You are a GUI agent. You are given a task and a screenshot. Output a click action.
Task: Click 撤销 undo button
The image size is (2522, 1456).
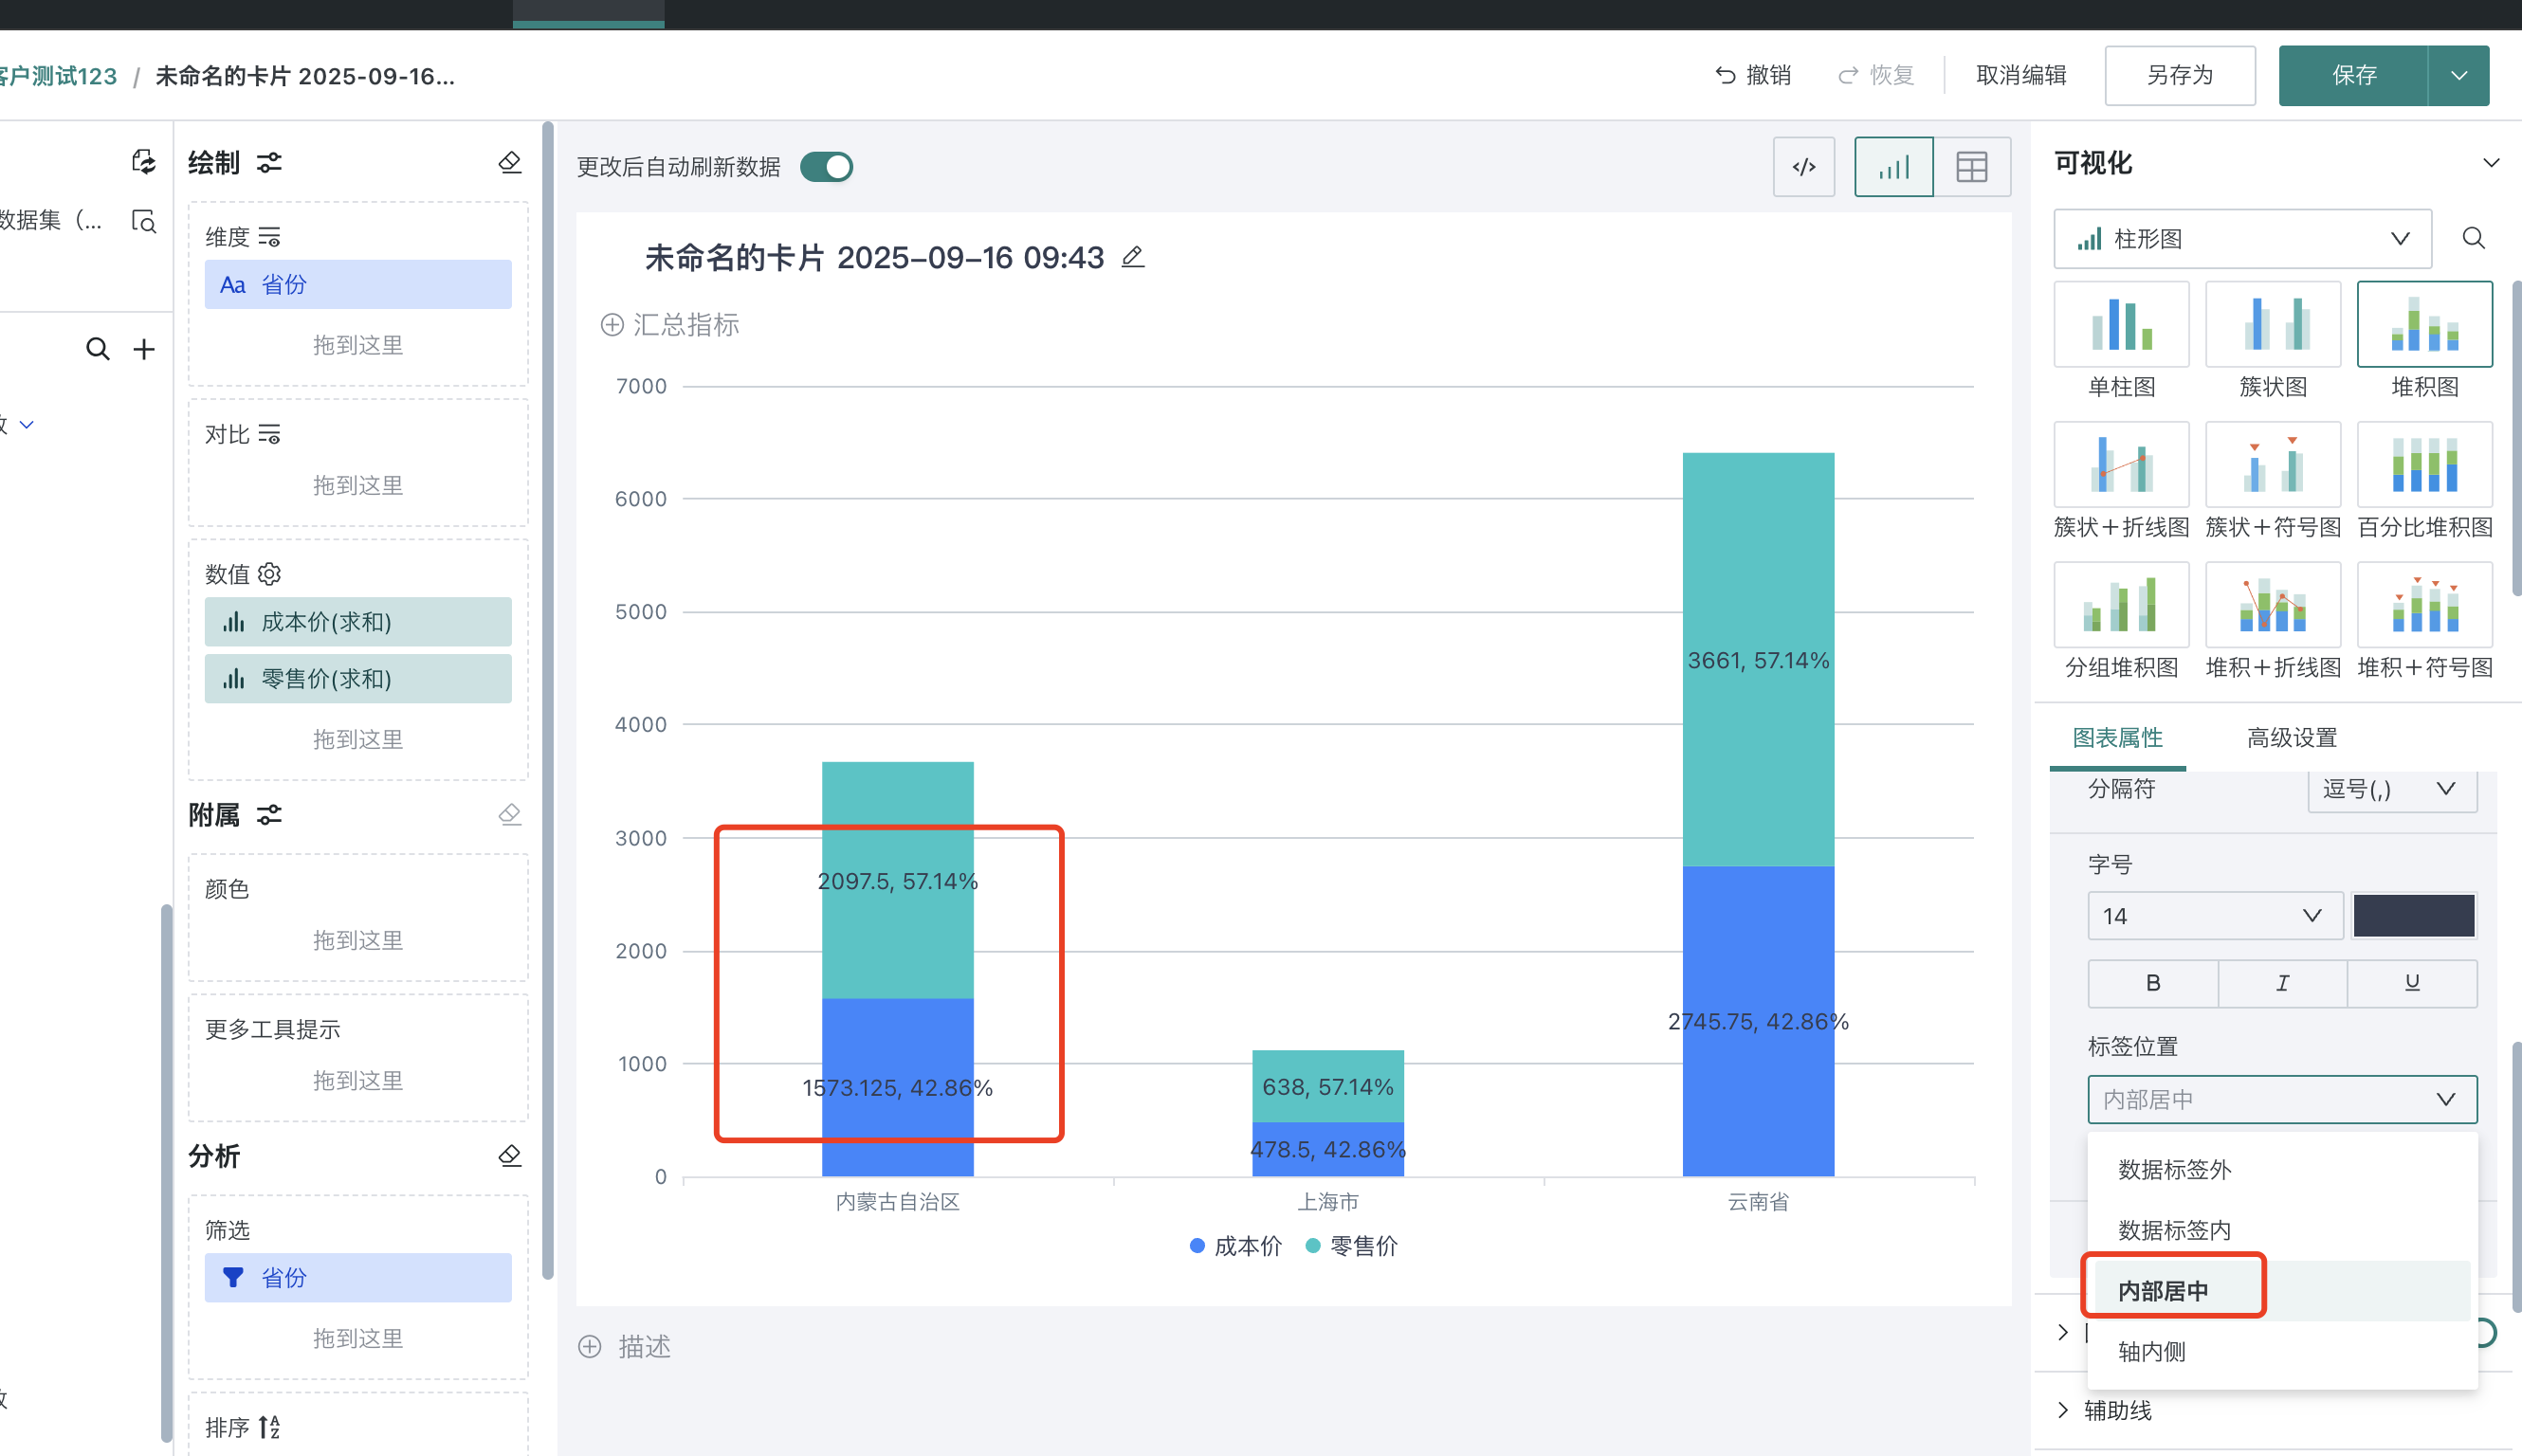click(1752, 75)
